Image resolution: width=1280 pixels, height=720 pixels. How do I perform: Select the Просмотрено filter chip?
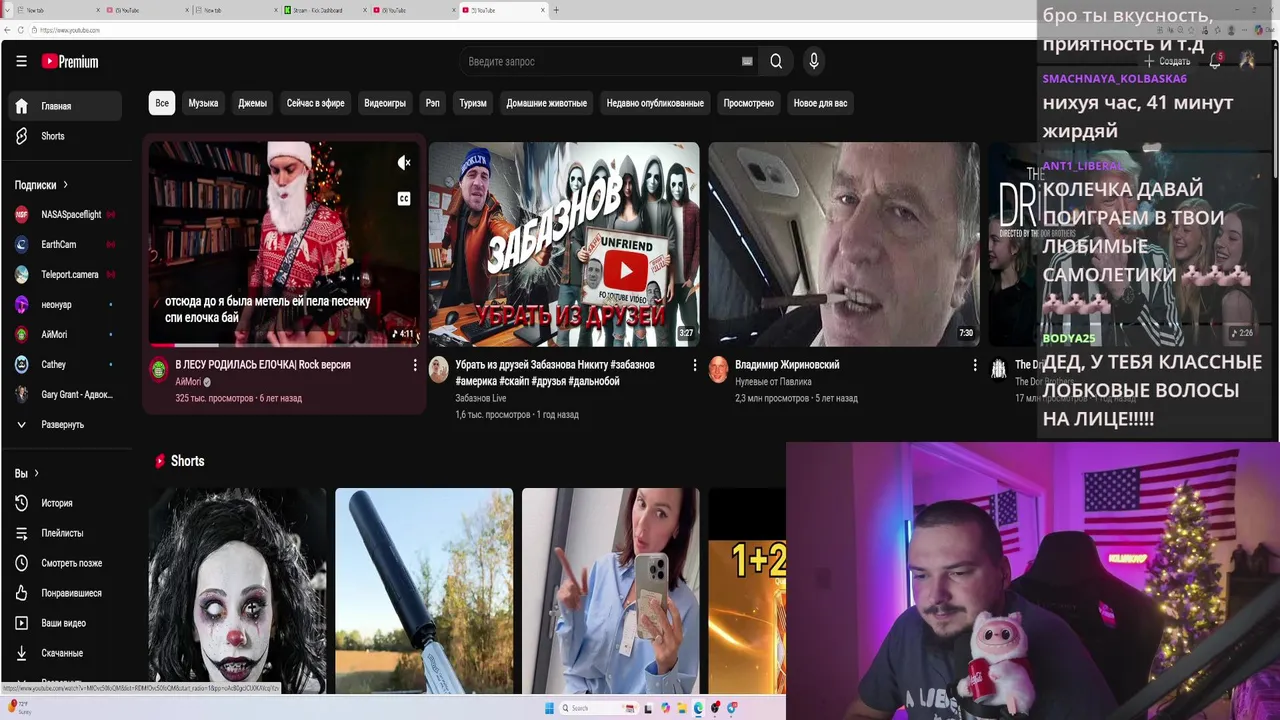749,103
